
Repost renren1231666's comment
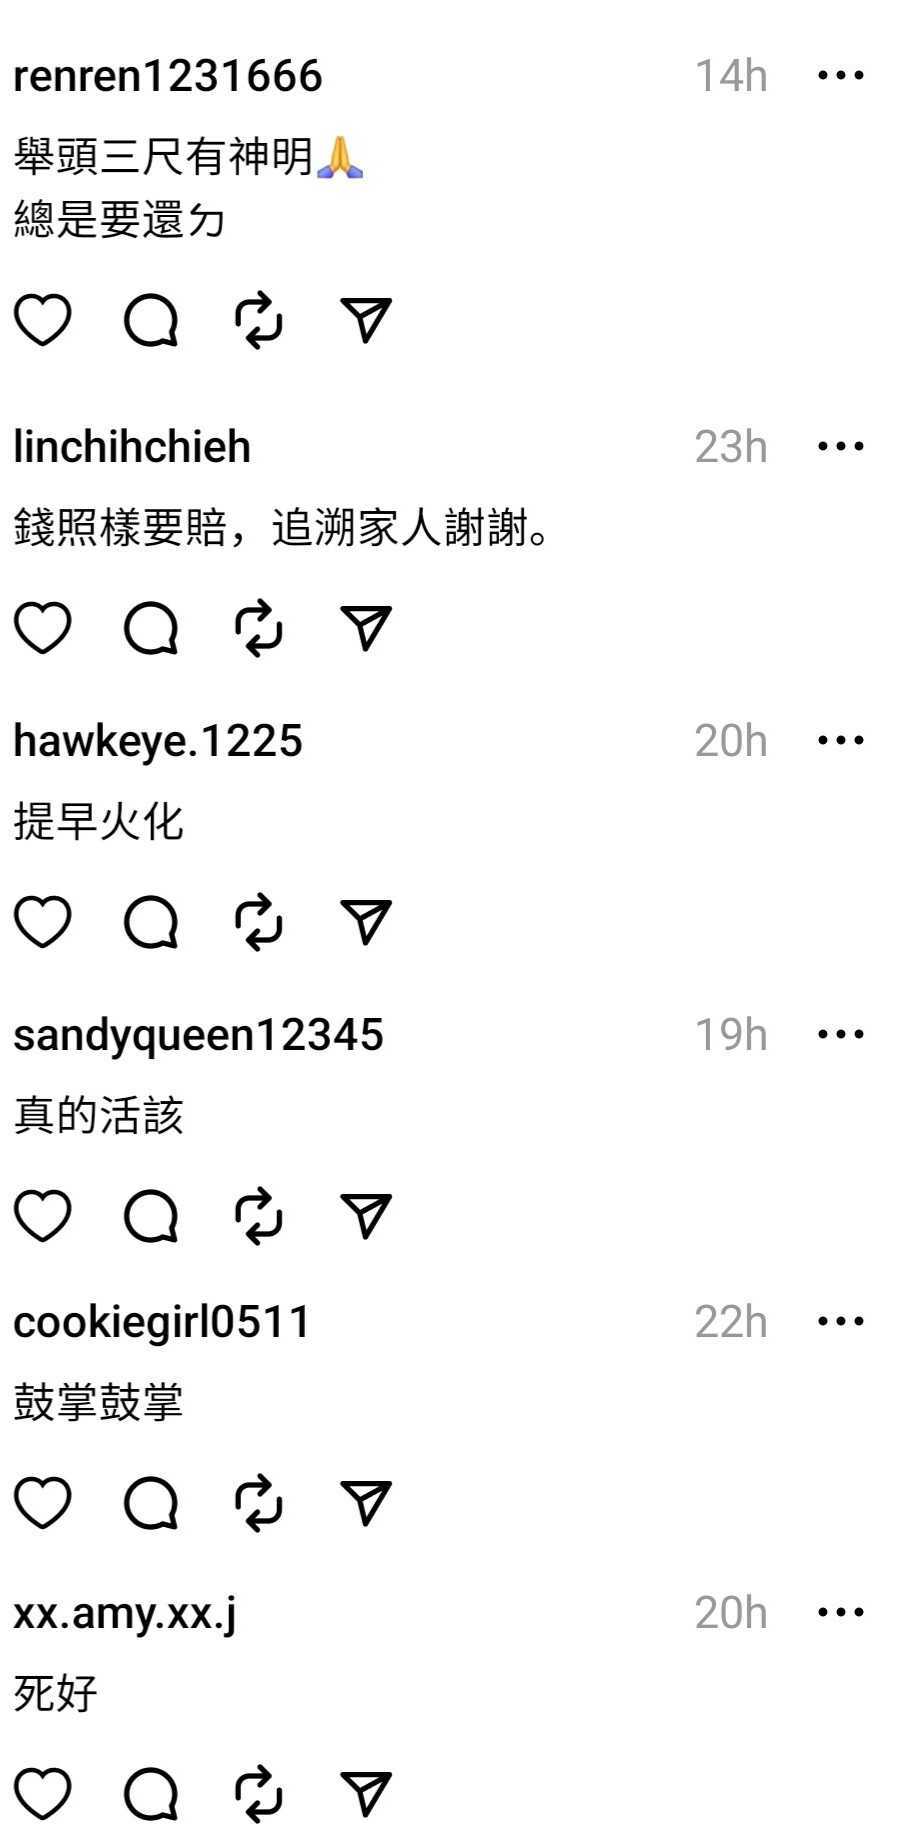pyautogui.click(x=259, y=321)
